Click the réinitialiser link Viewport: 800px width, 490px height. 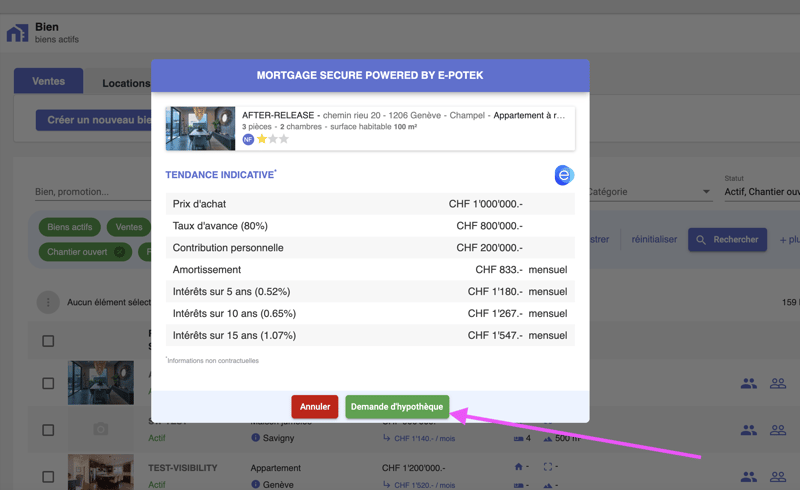click(654, 239)
